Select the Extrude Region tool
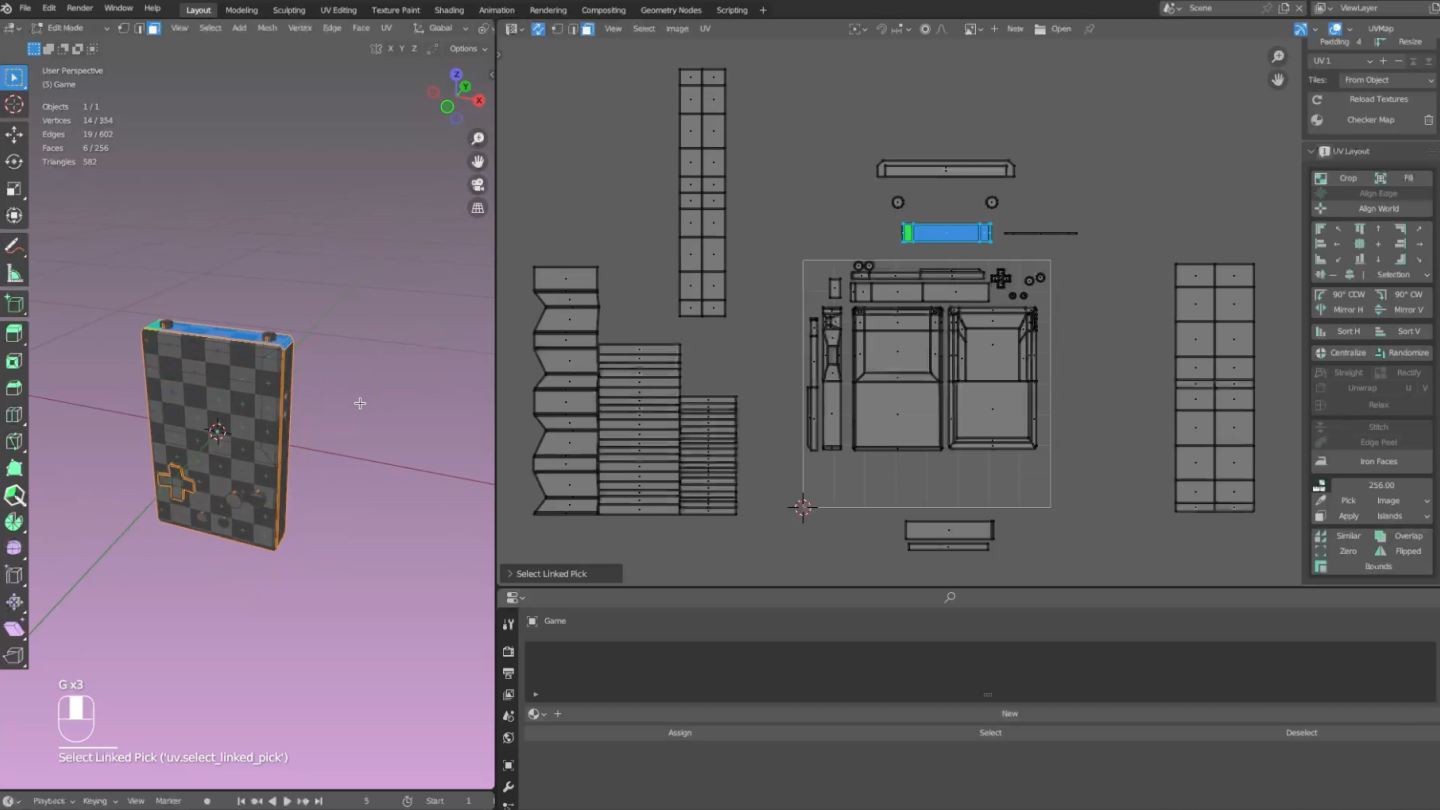This screenshot has height=810, width=1440. tap(14, 333)
